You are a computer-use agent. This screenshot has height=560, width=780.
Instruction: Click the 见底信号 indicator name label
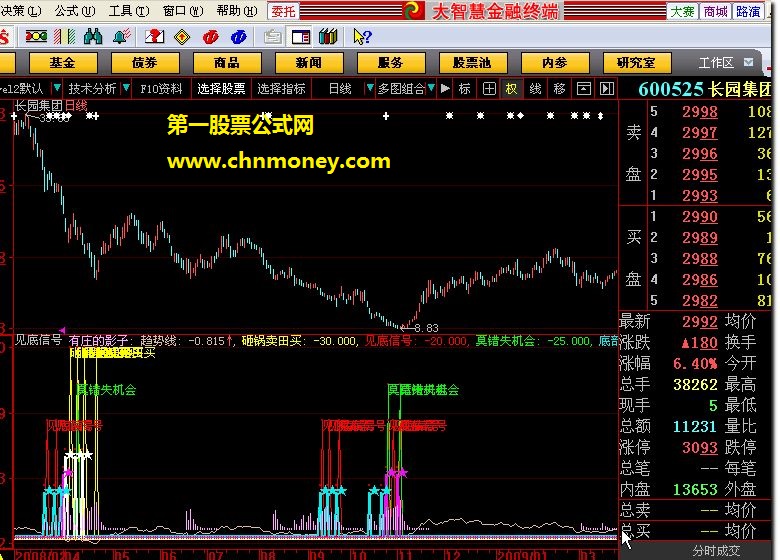point(38,340)
